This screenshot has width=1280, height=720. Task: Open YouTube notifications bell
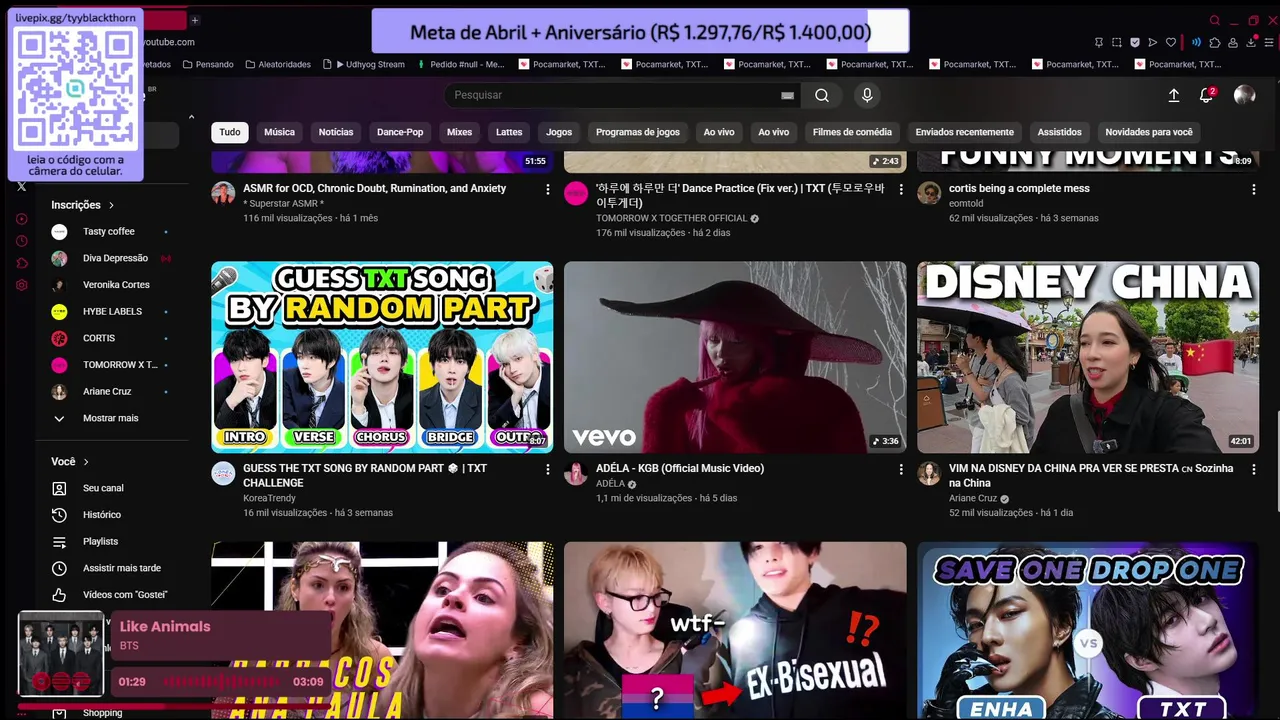click(x=1207, y=95)
